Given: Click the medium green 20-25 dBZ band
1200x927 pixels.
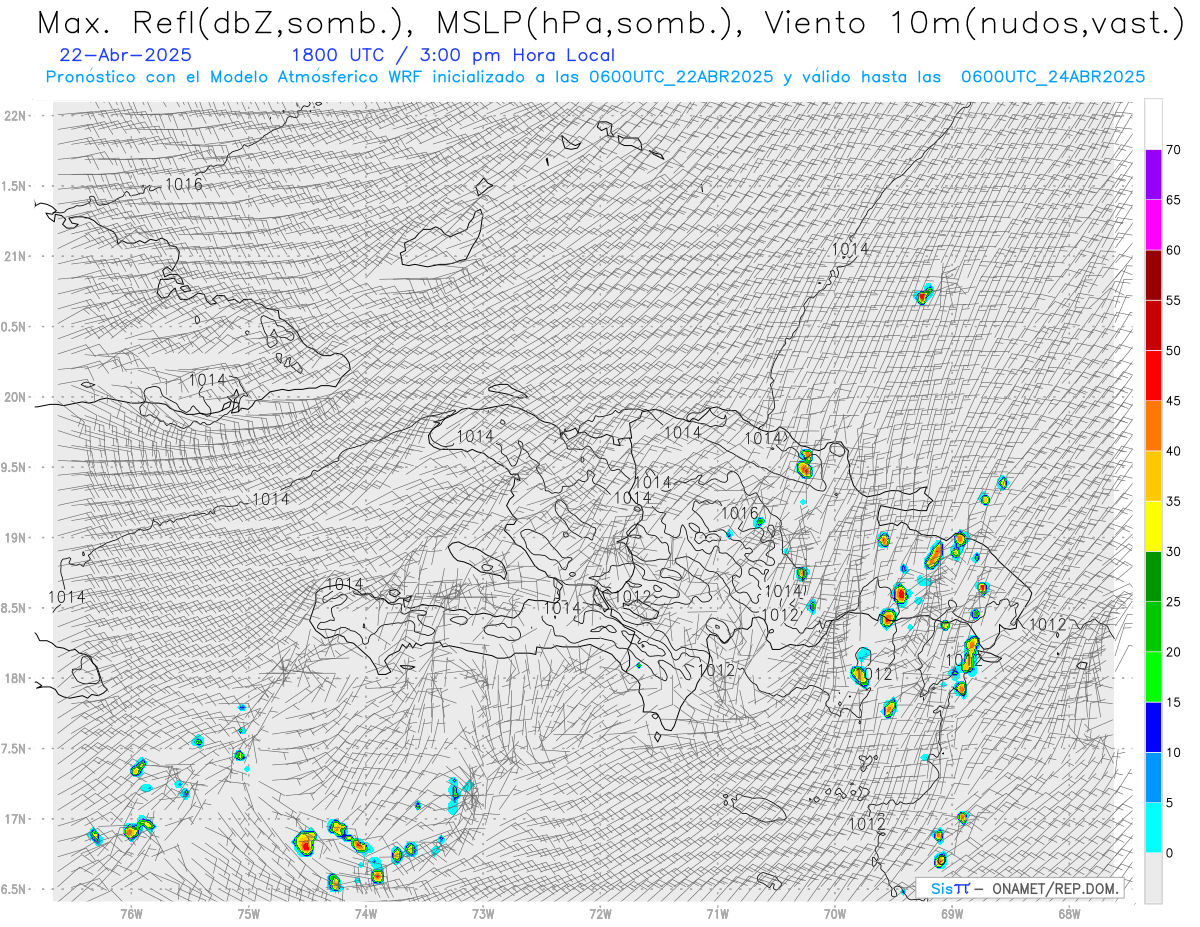Looking at the screenshot, I should tap(1153, 627).
